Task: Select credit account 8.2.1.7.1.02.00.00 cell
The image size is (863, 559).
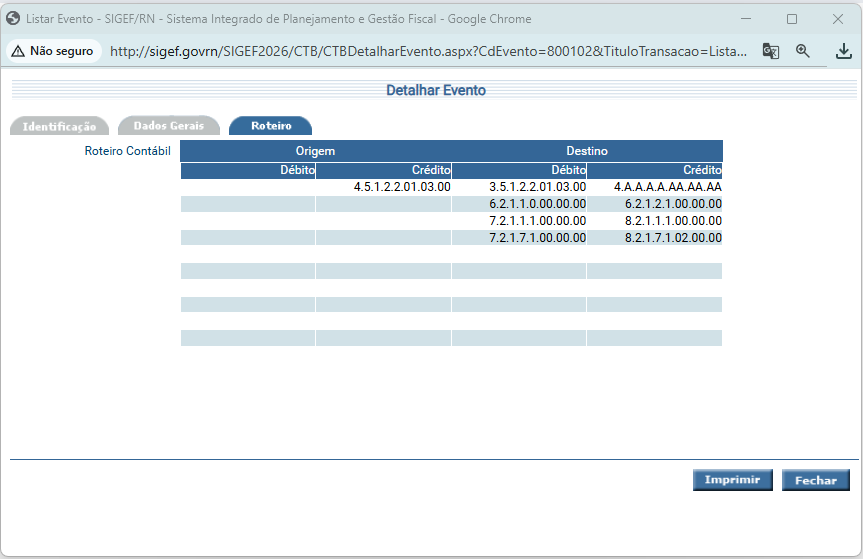Action: coord(672,238)
